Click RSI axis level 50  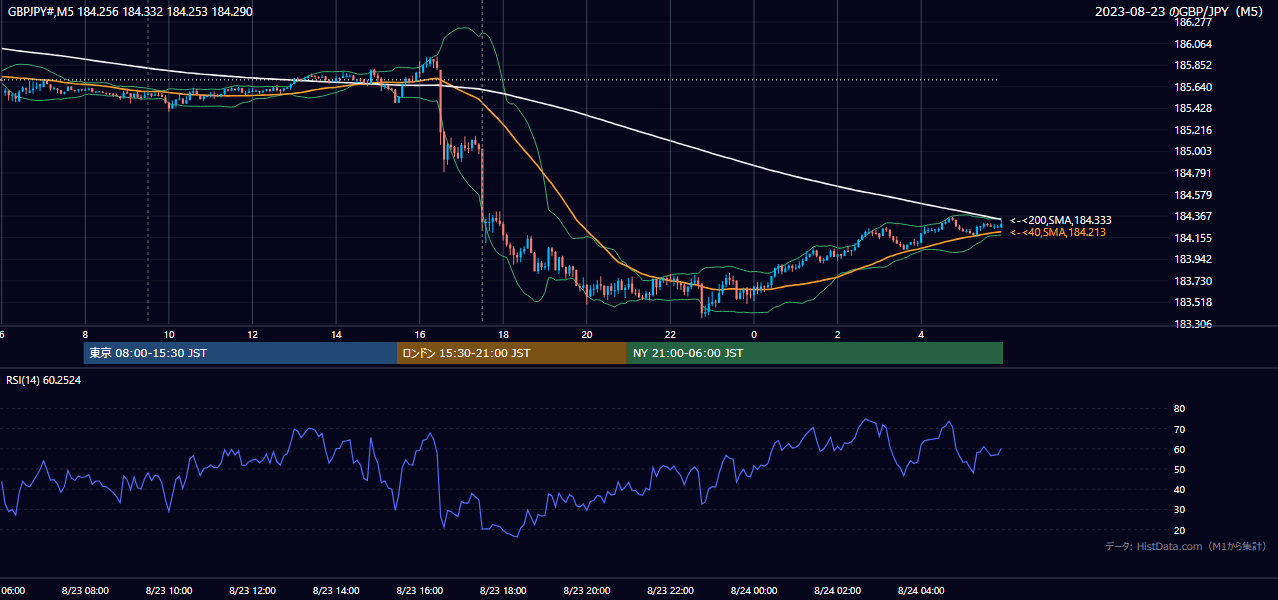pyautogui.click(x=1179, y=469)
